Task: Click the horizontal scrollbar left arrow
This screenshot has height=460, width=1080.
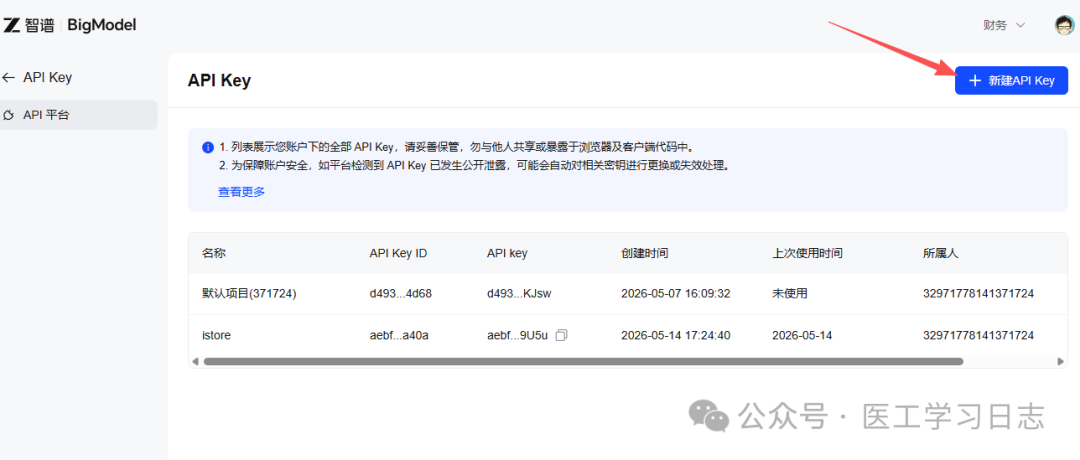Action: 195,361
